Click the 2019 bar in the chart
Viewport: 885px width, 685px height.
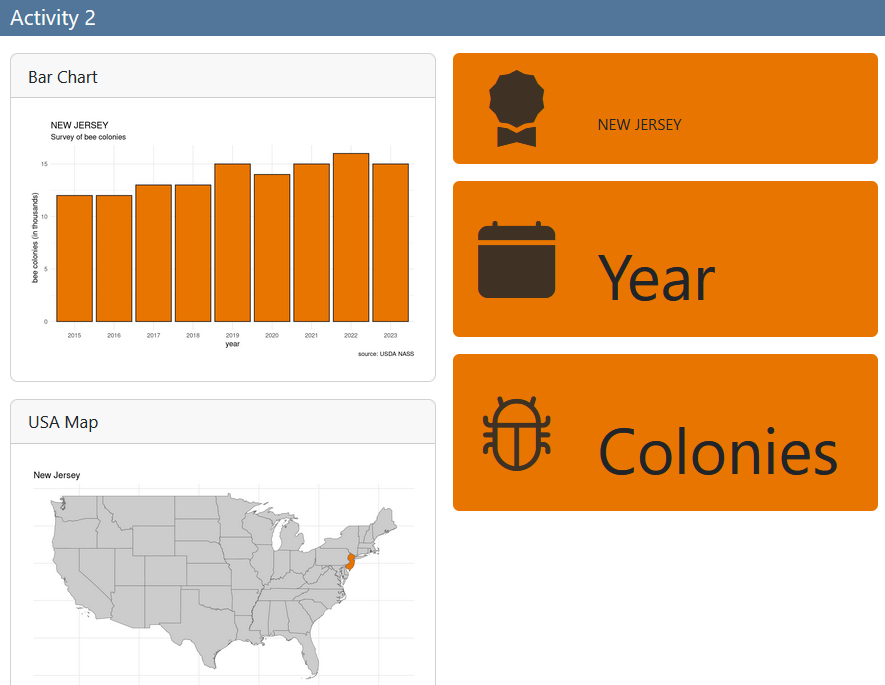(x=232, y=243)
